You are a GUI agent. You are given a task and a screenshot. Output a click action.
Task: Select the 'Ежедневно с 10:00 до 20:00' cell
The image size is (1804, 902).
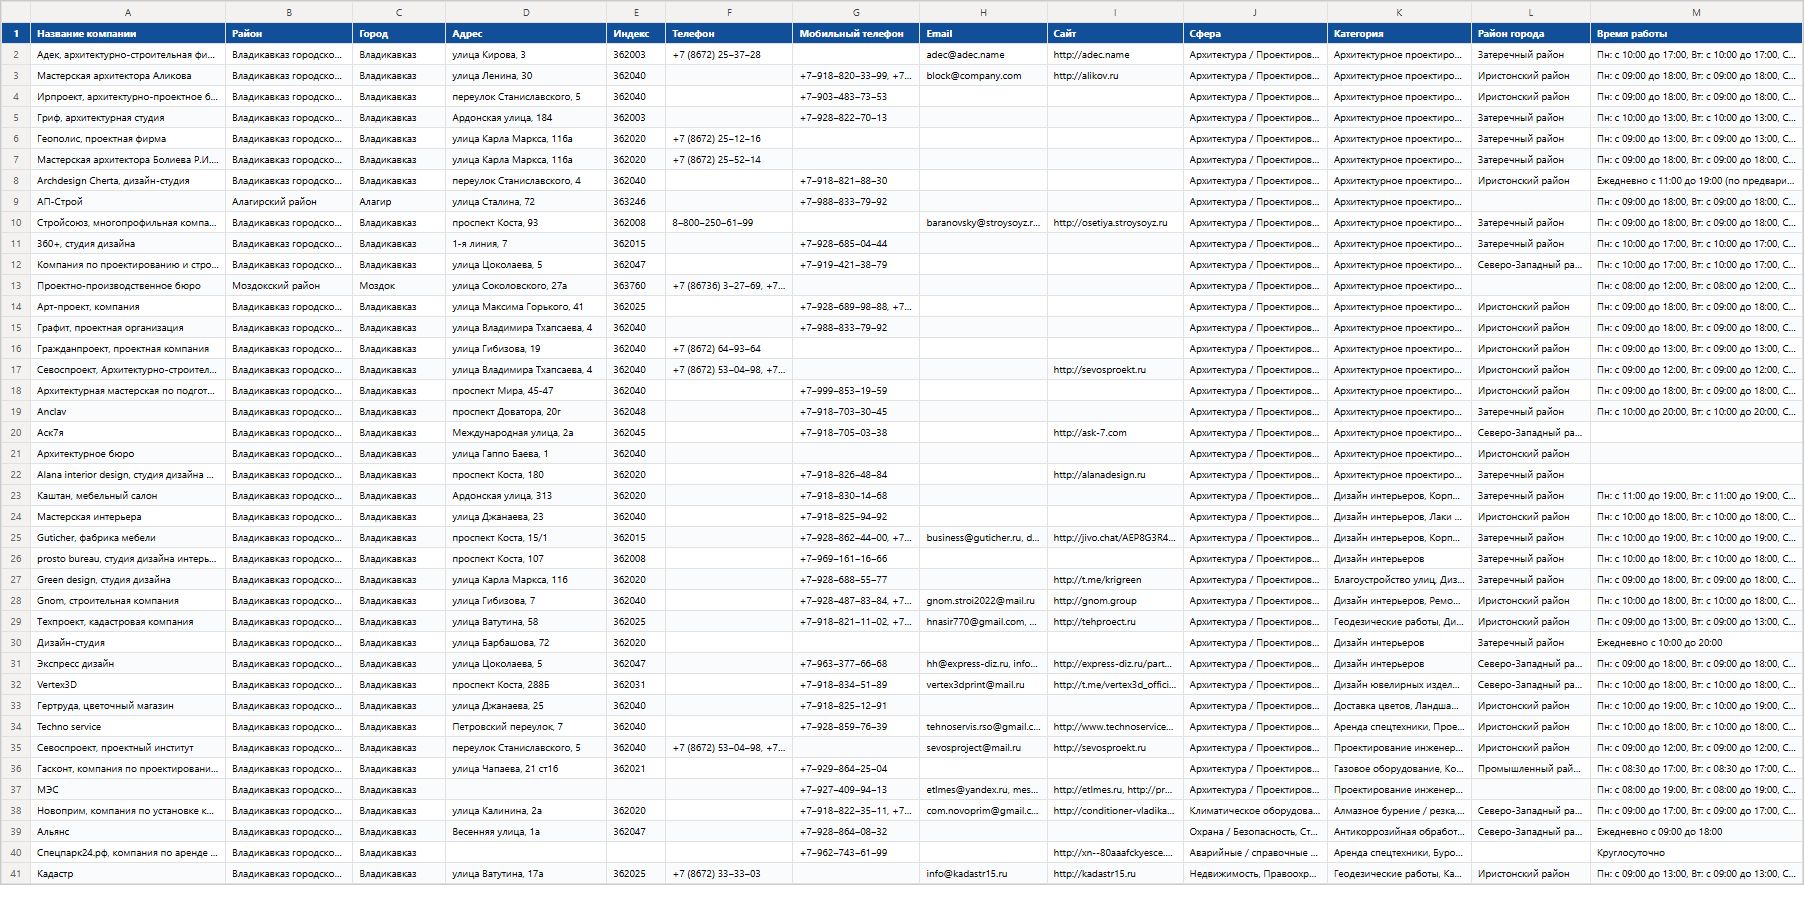1696,643
